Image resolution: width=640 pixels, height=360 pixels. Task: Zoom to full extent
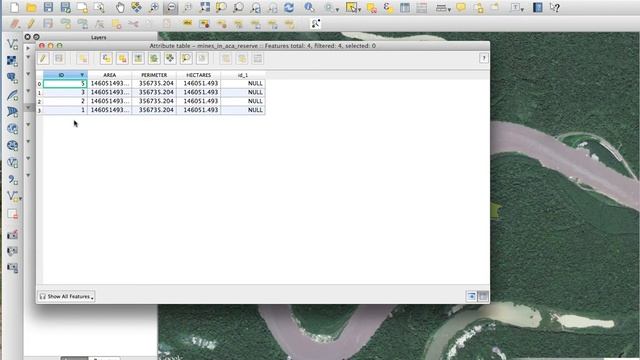205,7
